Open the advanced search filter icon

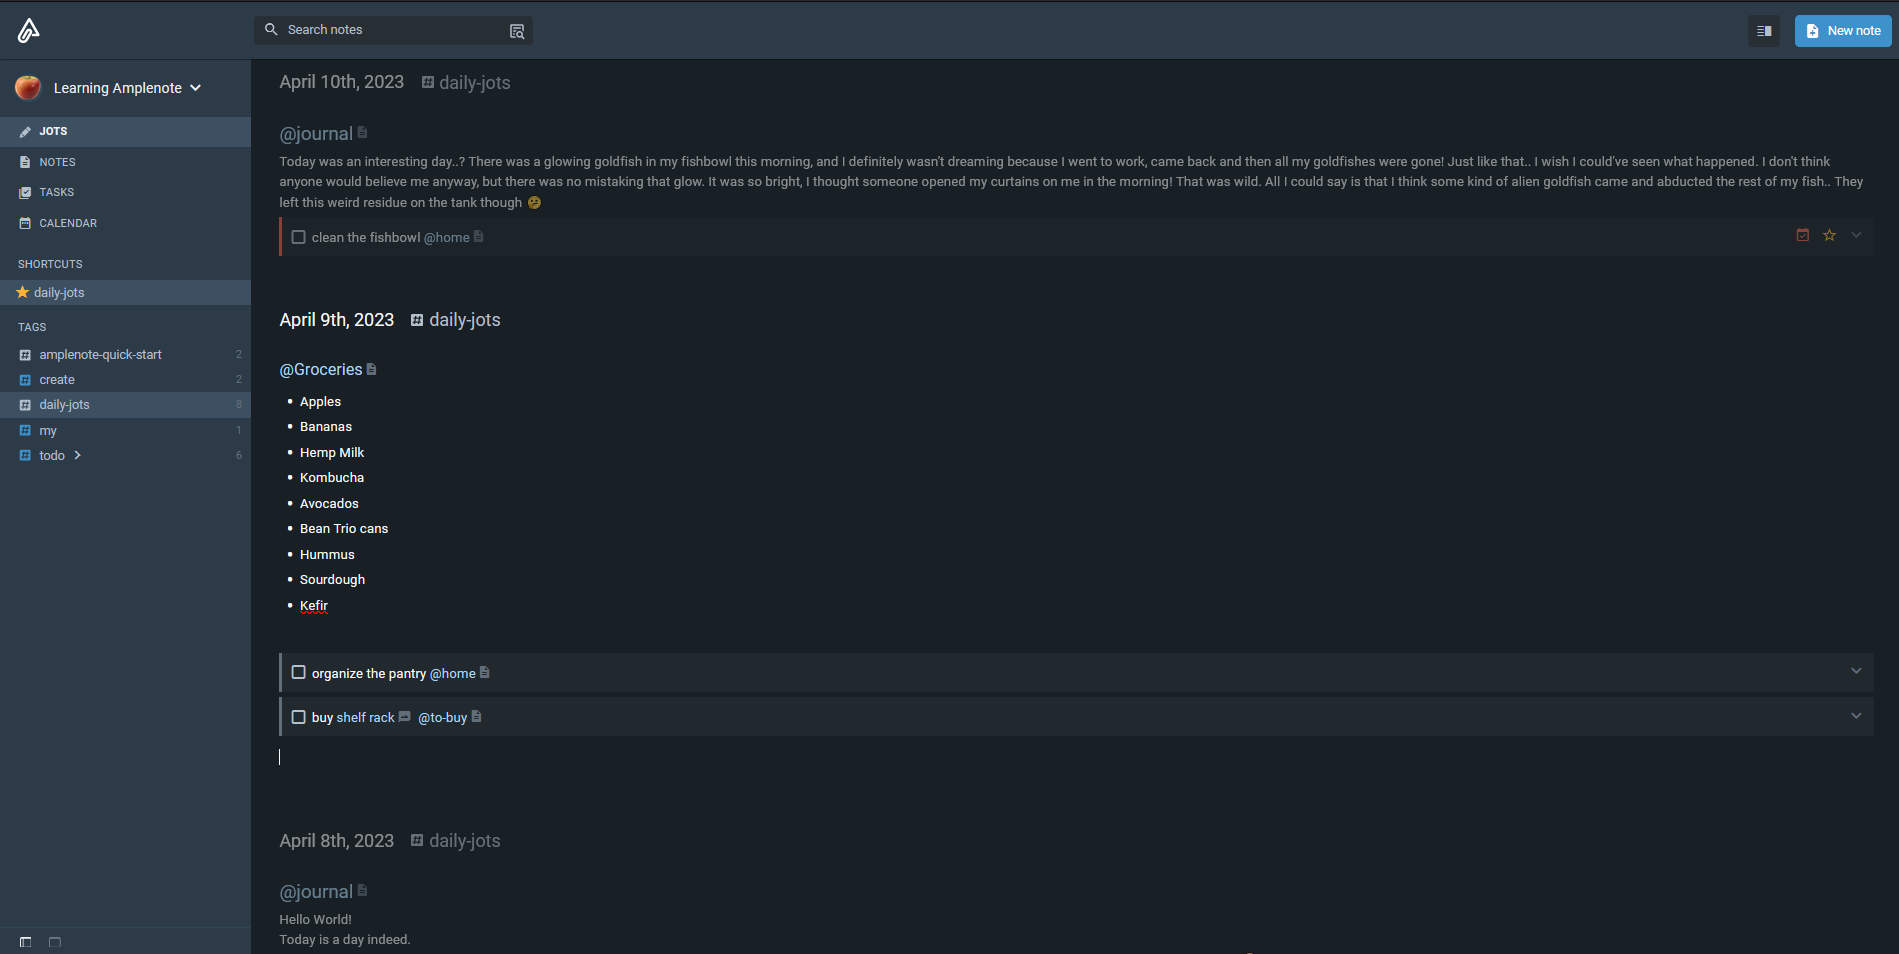pos(517,31)
